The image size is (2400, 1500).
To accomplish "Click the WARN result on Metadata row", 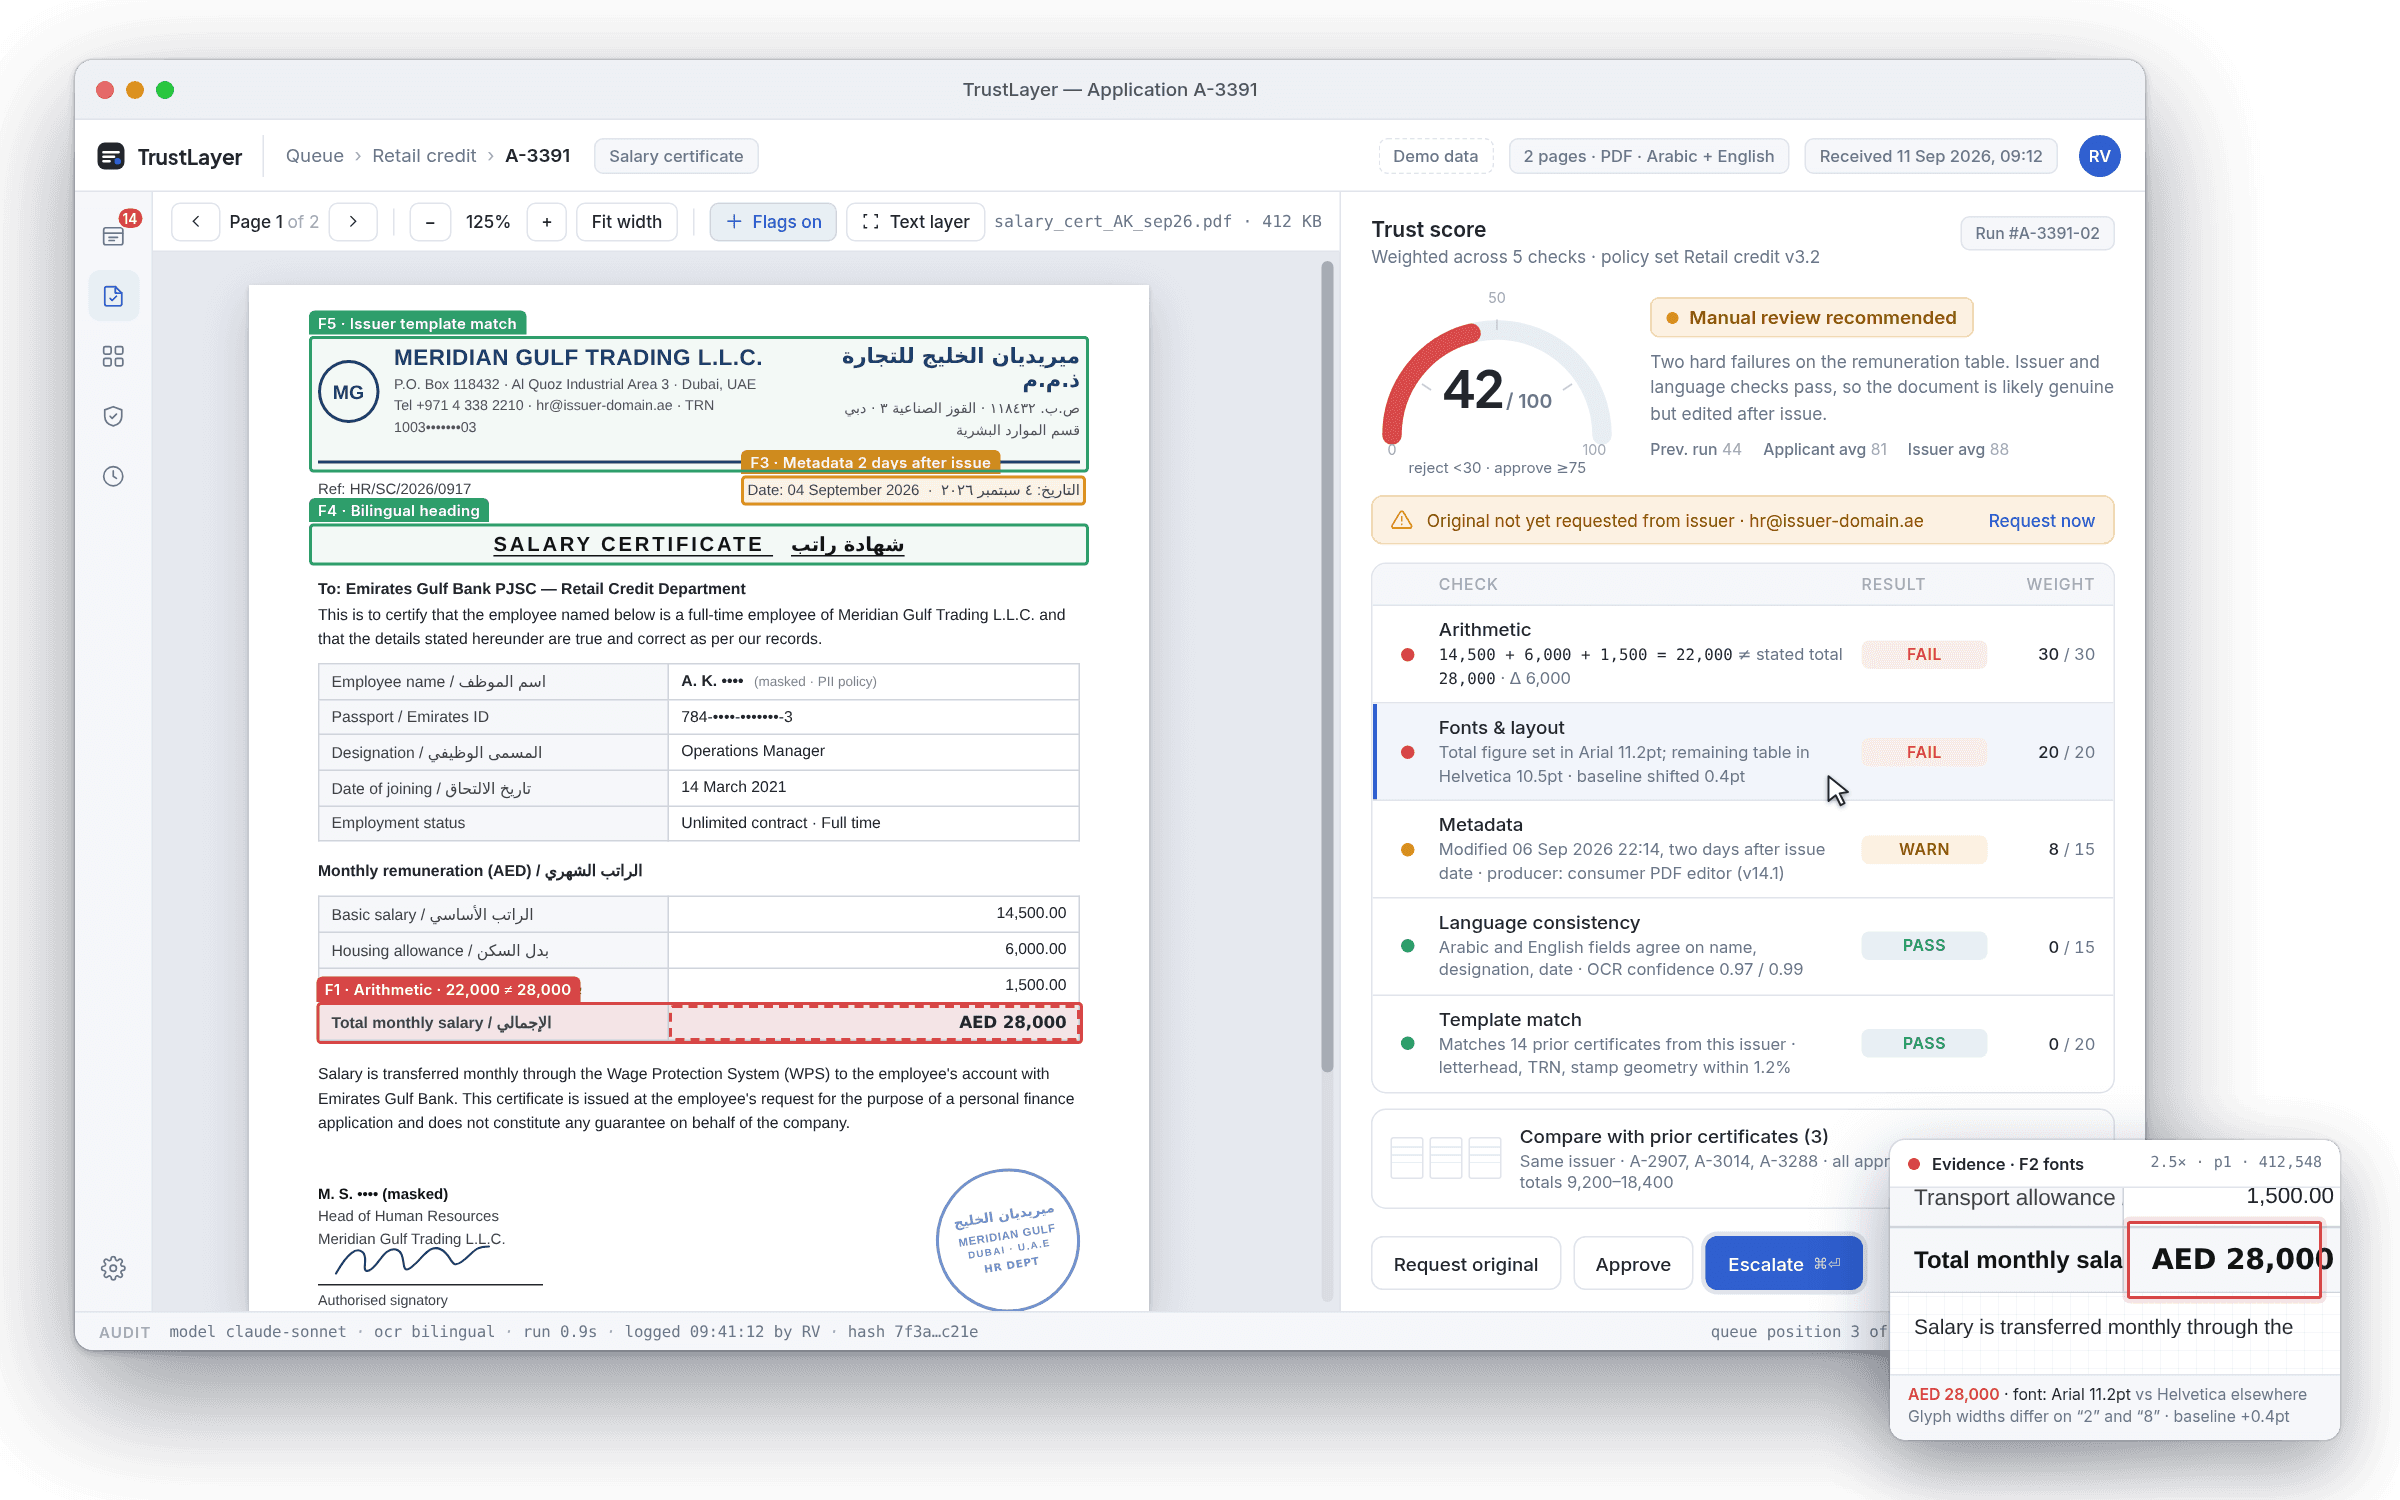I will [x=1923, y=849].
